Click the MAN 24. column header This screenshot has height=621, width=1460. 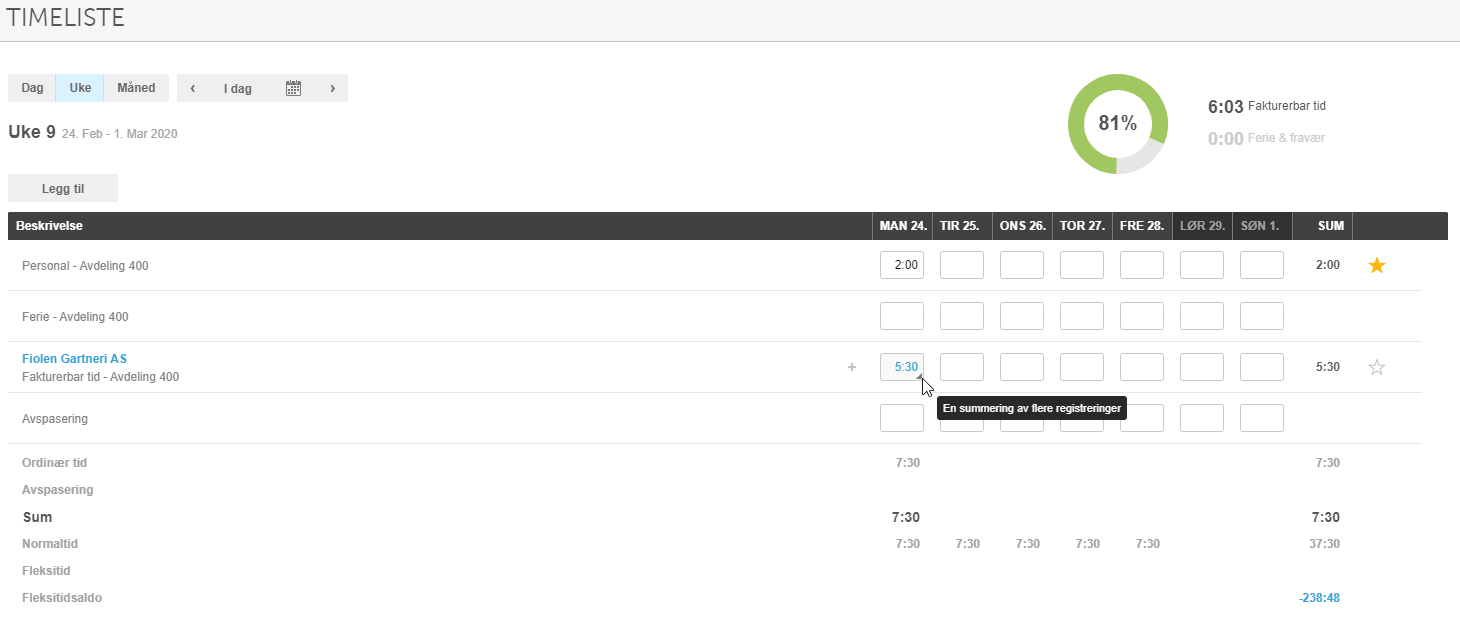coord(903,226)
